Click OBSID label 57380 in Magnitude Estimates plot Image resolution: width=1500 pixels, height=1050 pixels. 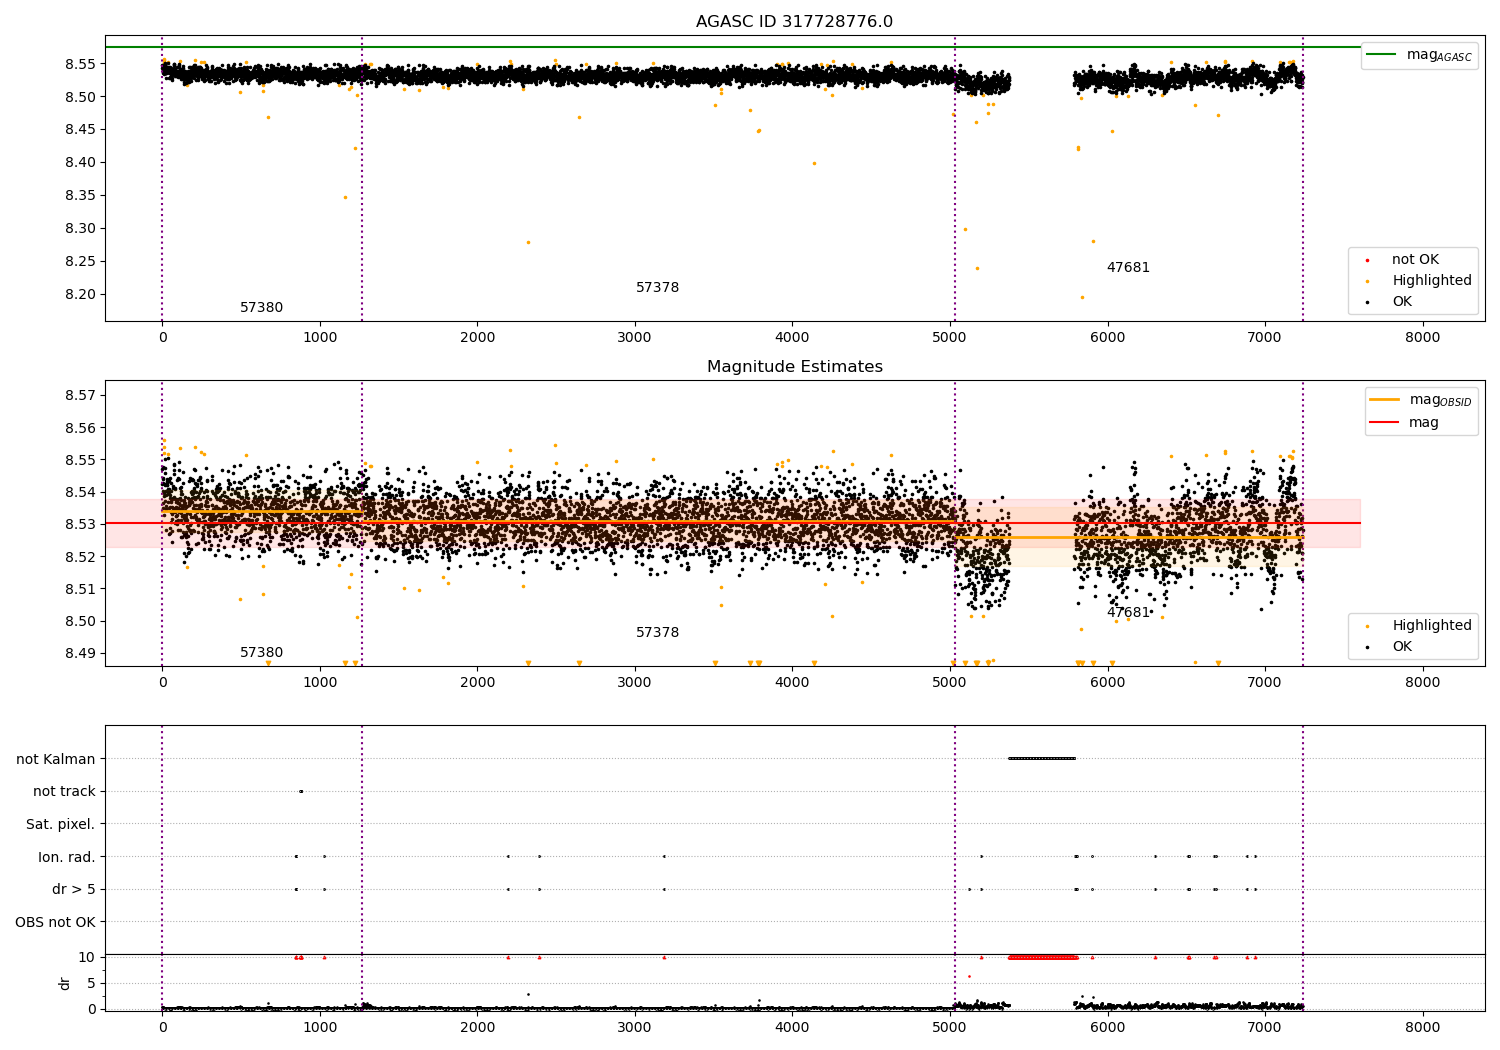coord(261,653)
